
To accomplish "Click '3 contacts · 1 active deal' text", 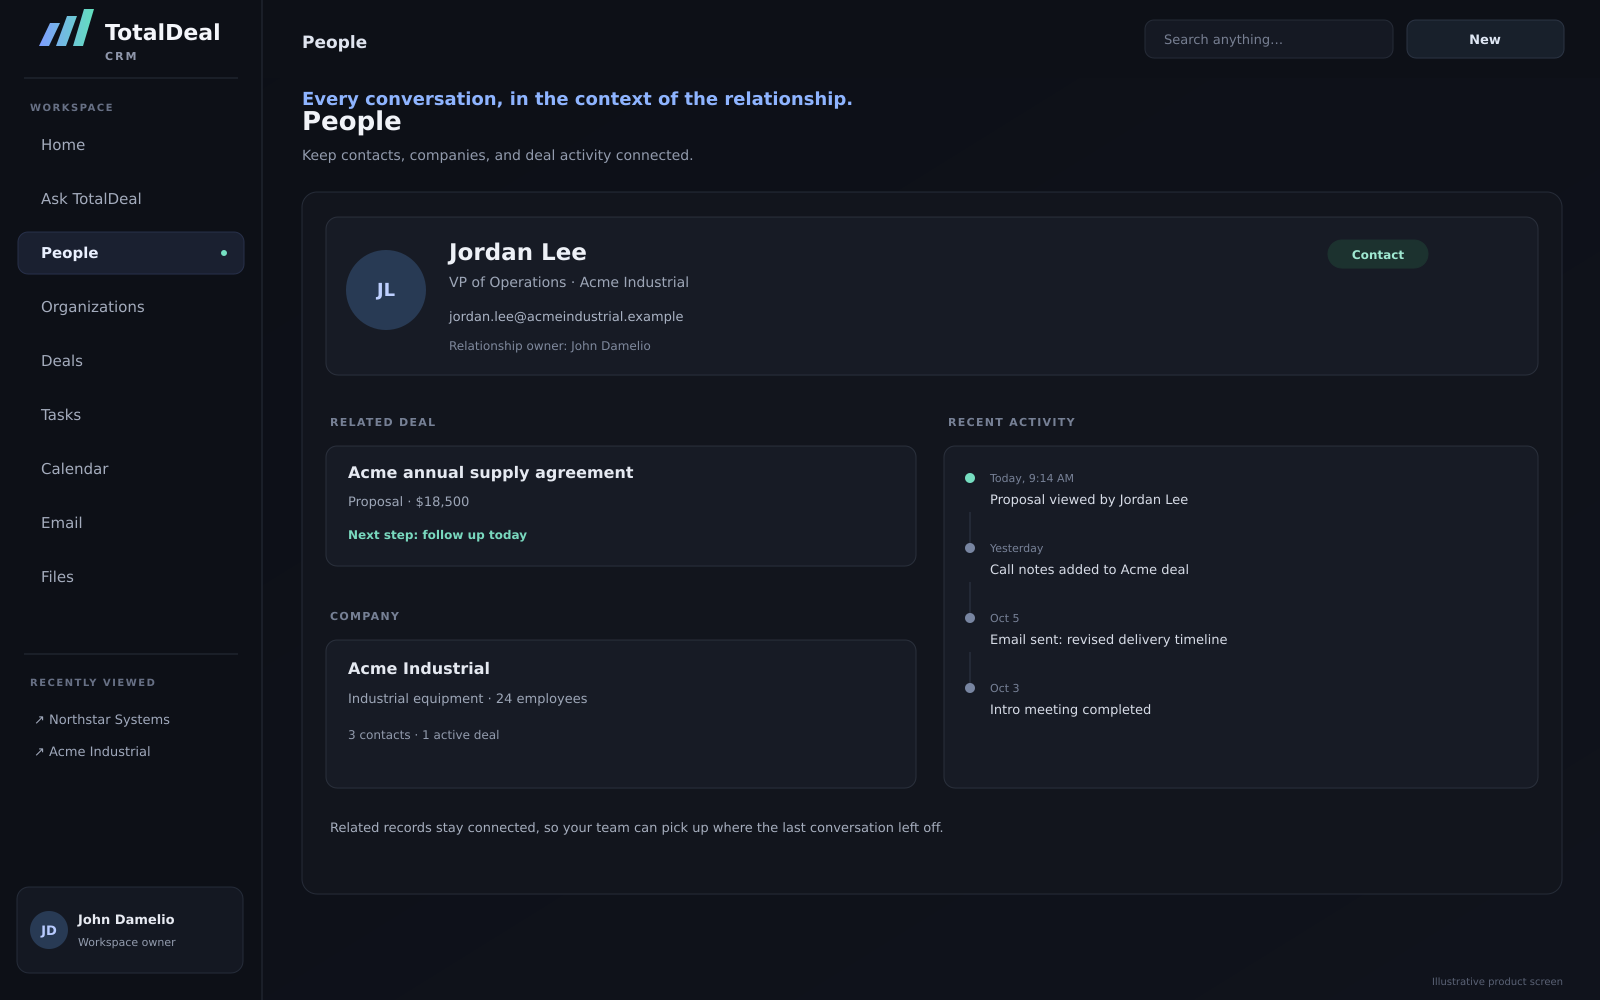I will (424, 735).
